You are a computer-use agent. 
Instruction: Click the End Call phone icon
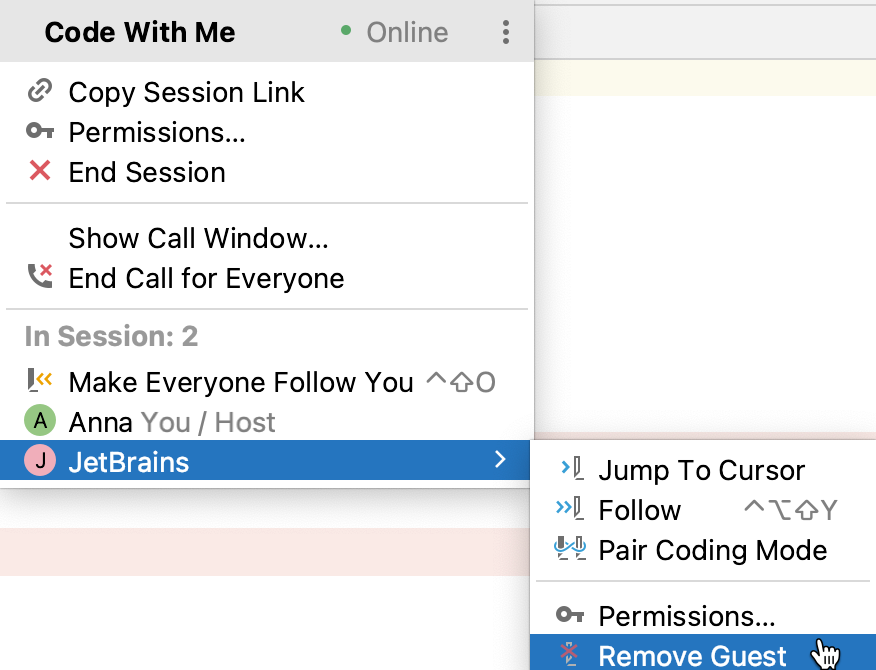pyautogui.click(x=40, y=278)
